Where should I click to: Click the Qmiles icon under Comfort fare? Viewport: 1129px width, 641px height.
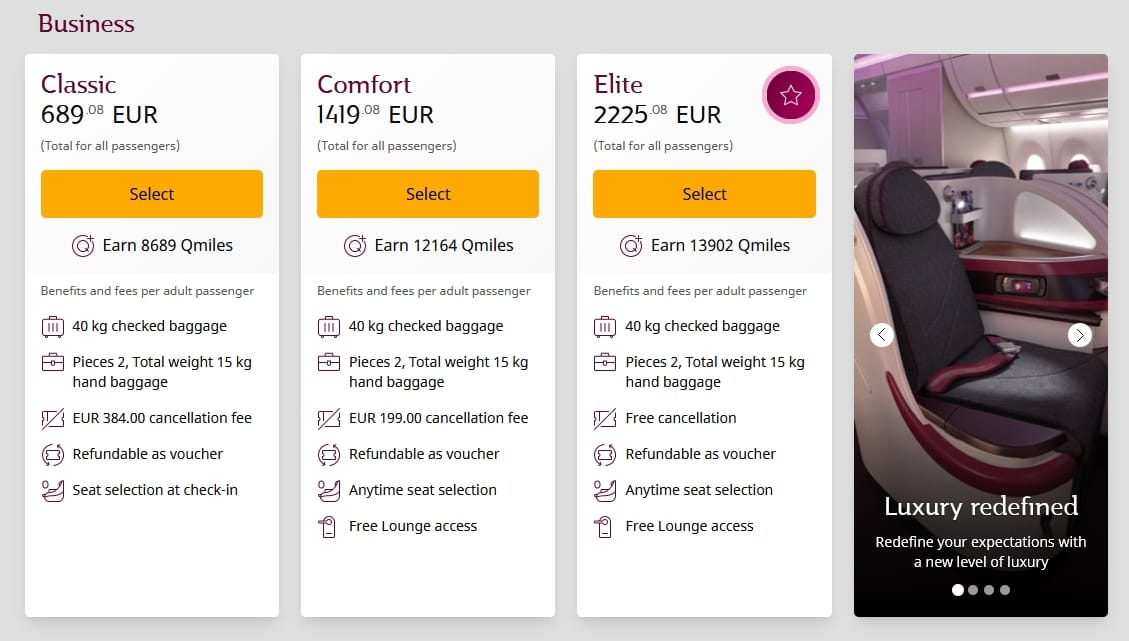[355, 245]
